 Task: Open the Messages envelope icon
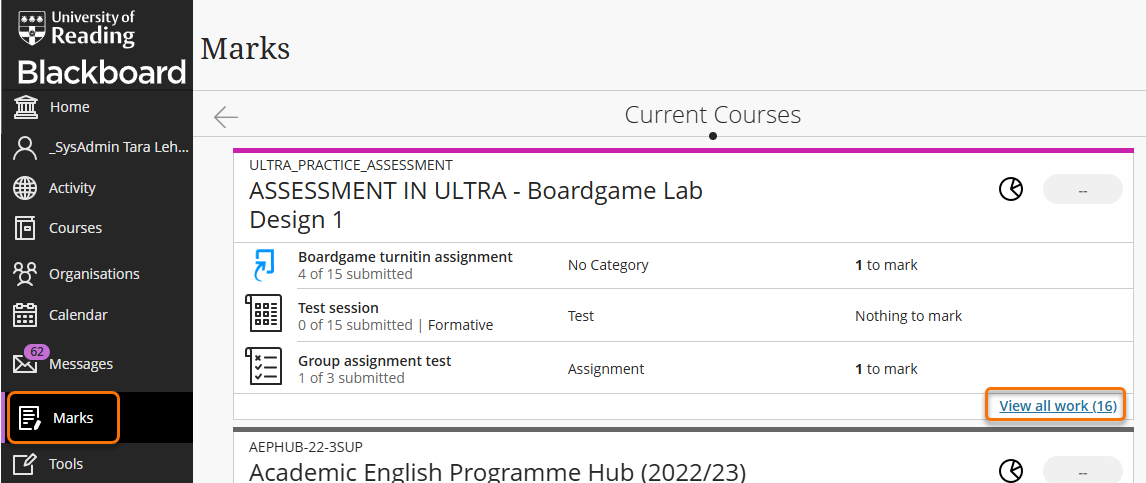(x=25, y=364)
